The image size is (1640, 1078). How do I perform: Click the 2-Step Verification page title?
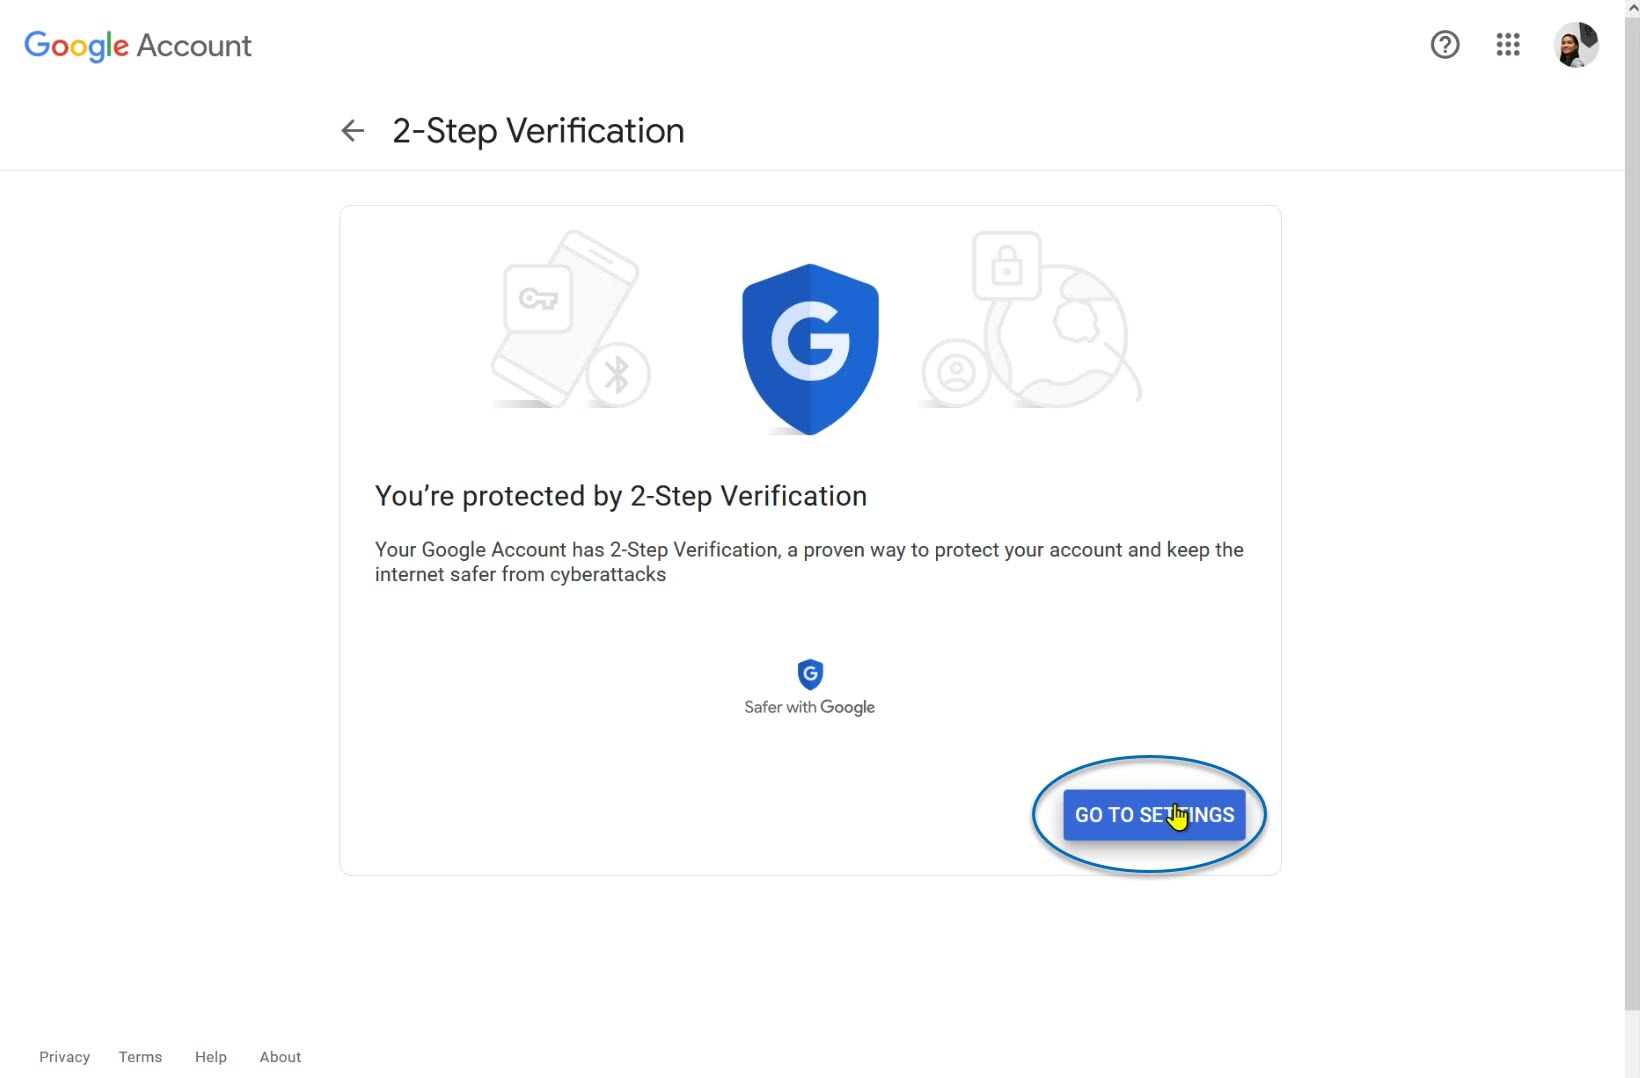click(538, 131)
